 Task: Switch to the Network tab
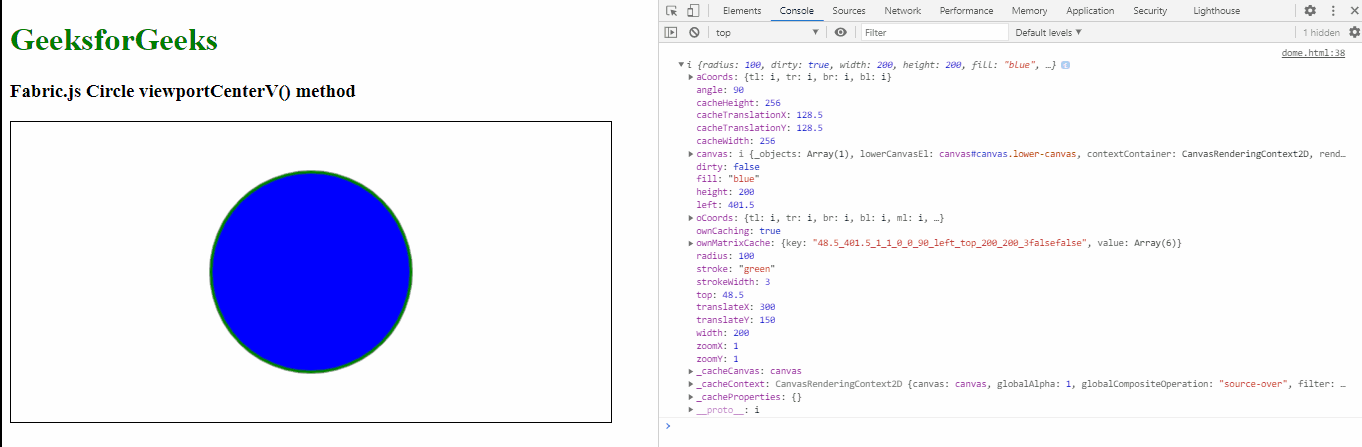click(903, 11)
